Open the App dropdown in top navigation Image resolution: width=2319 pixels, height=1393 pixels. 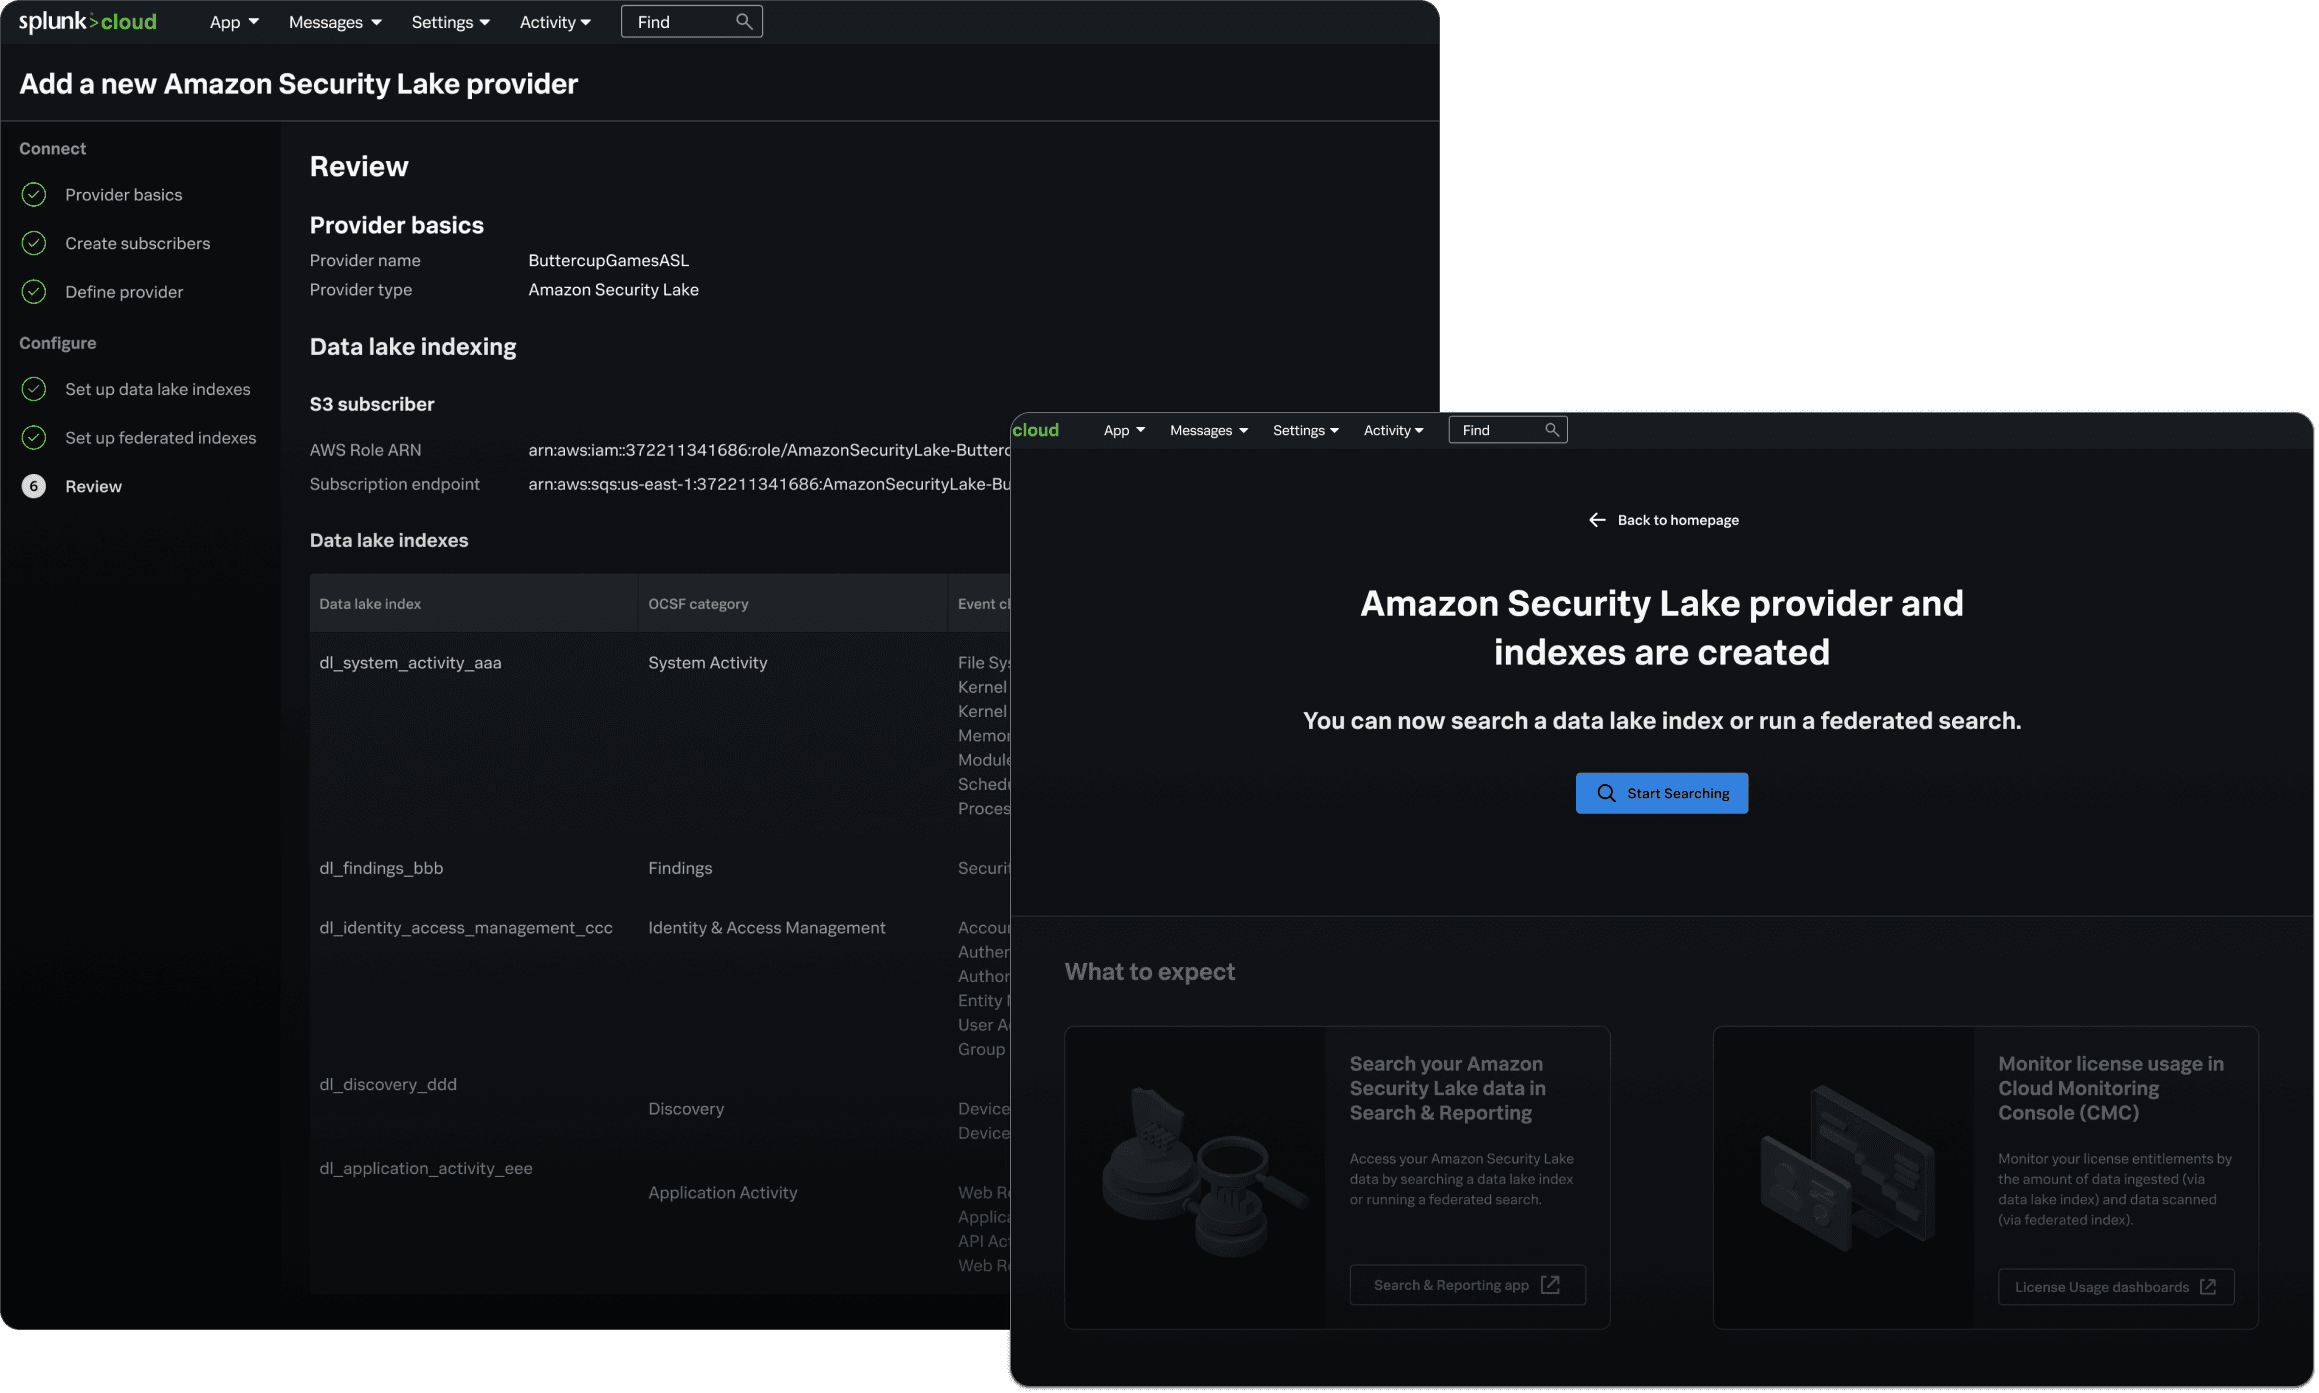[x=234, y=22]
